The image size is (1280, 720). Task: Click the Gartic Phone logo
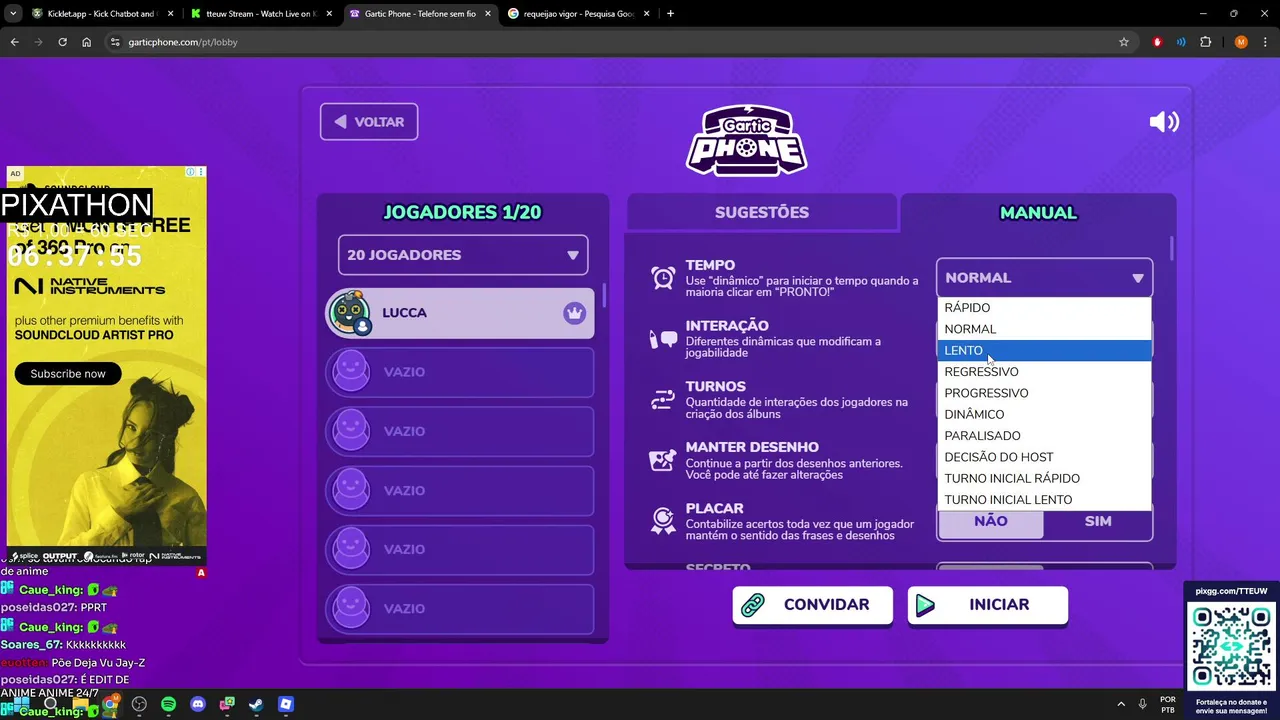click(x=746, y=140)
